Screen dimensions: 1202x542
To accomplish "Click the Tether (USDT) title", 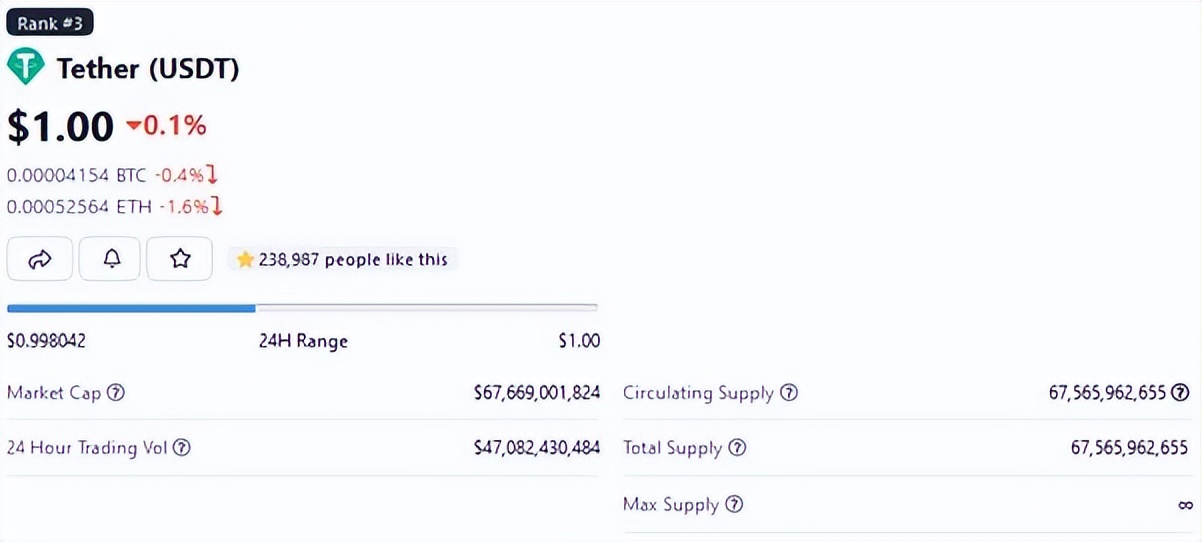I will [x=148, y=69].
